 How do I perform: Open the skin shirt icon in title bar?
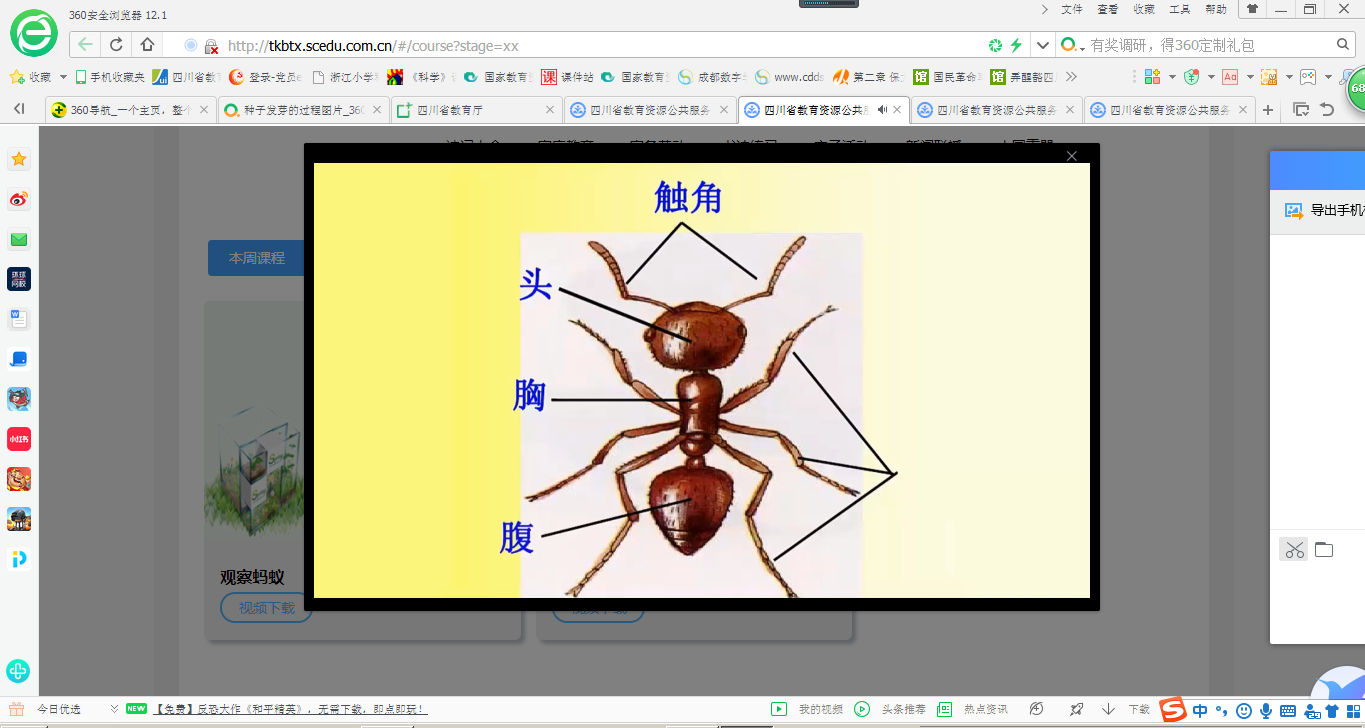click(1252, 9)
